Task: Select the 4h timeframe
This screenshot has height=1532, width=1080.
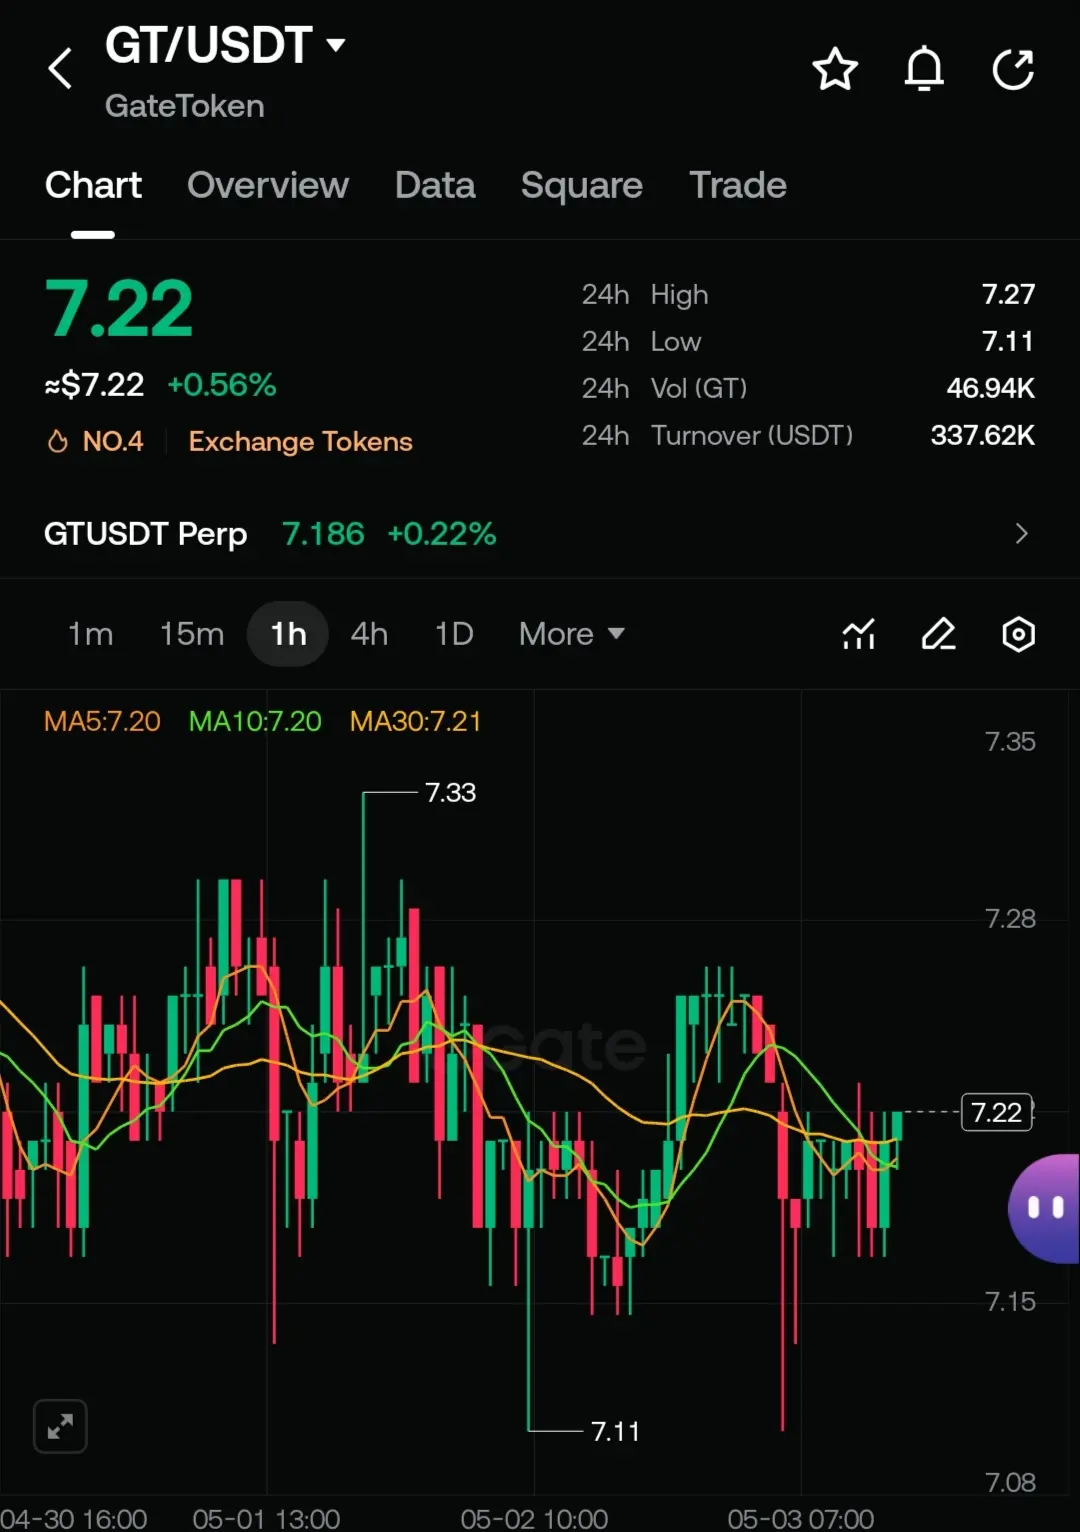Action: tap(369, 634)
